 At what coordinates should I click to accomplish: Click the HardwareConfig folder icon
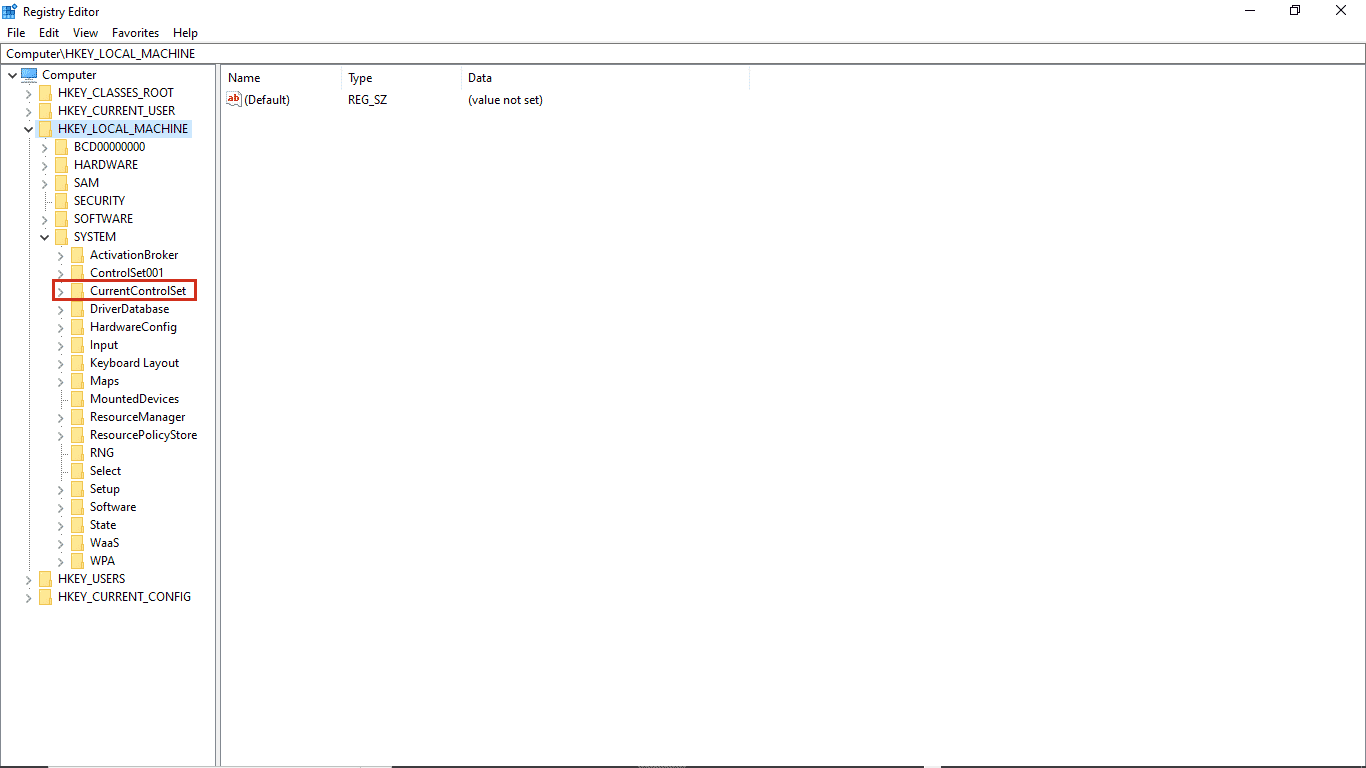coord(77,327)
